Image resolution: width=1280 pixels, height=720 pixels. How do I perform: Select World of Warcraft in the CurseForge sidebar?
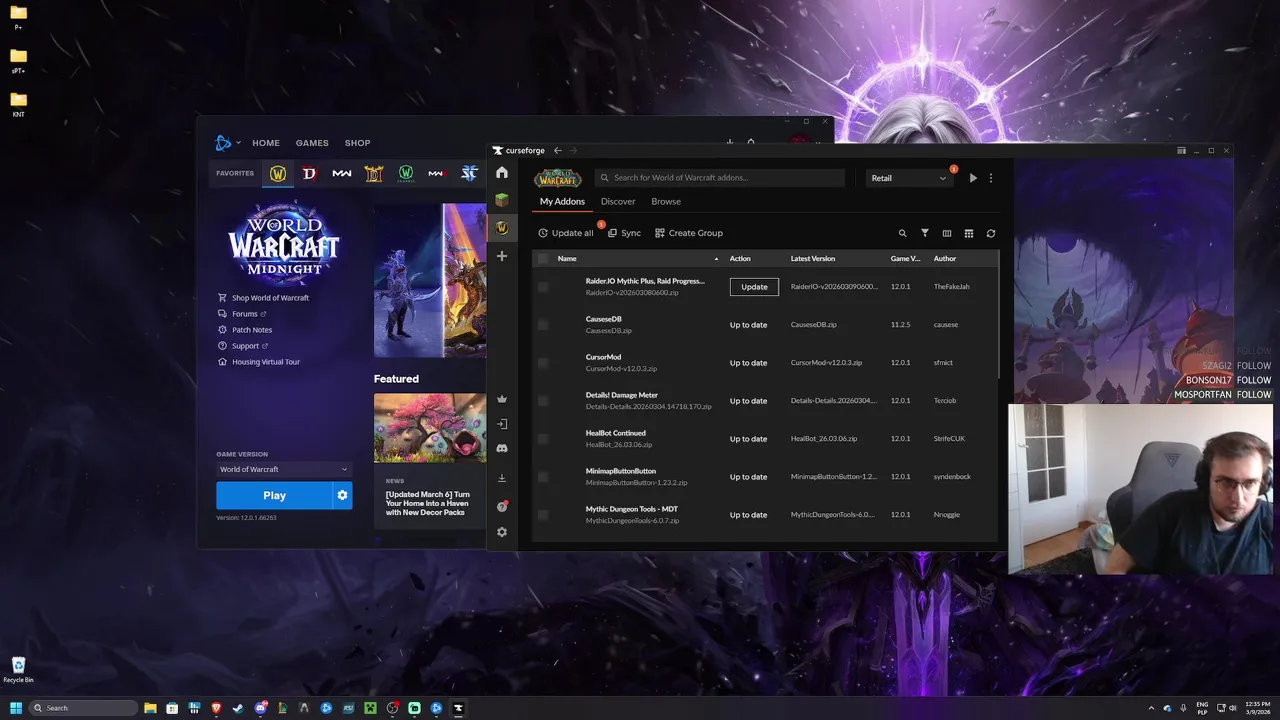click(x=502, y=228)
